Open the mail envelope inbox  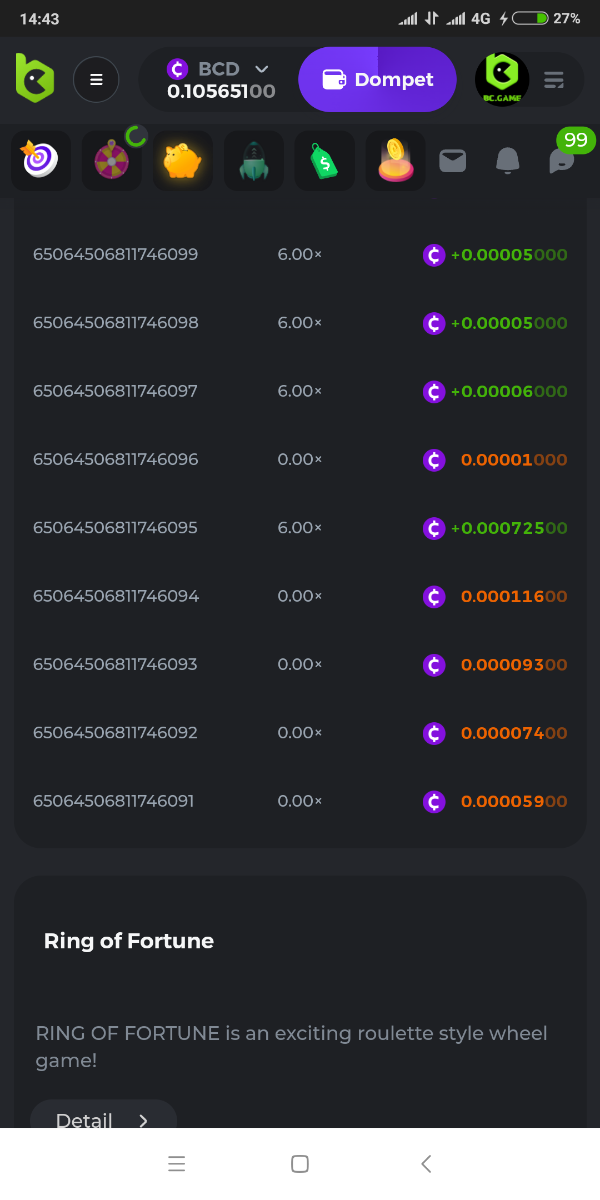(x=453, y=160)
